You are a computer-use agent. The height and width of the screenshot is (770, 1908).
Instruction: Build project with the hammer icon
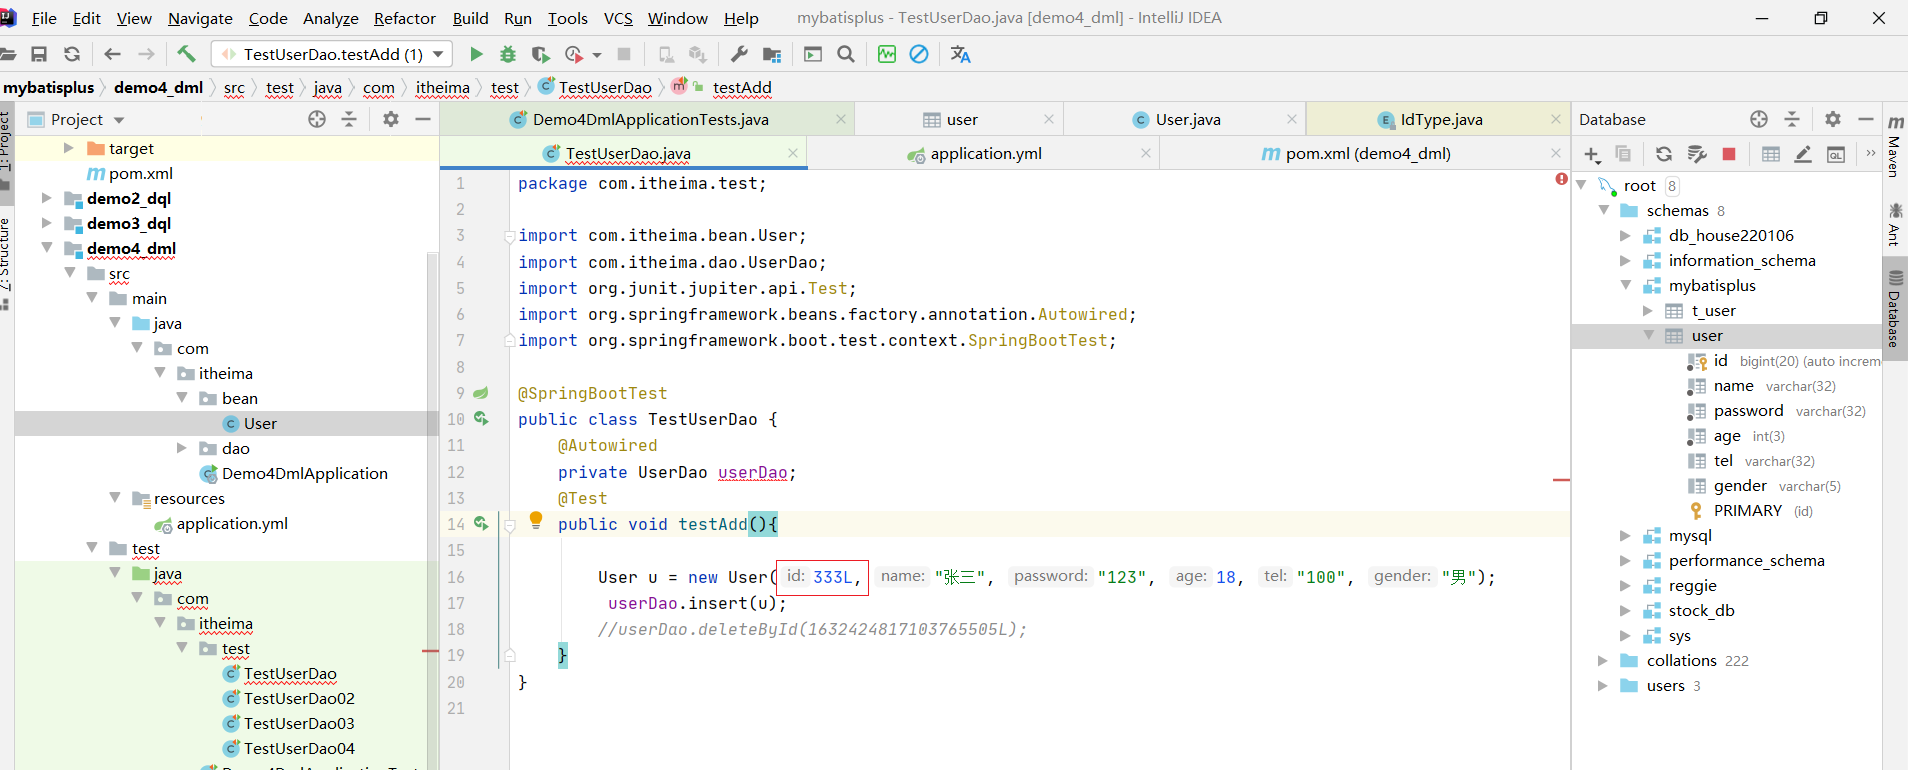pos(186,54)
